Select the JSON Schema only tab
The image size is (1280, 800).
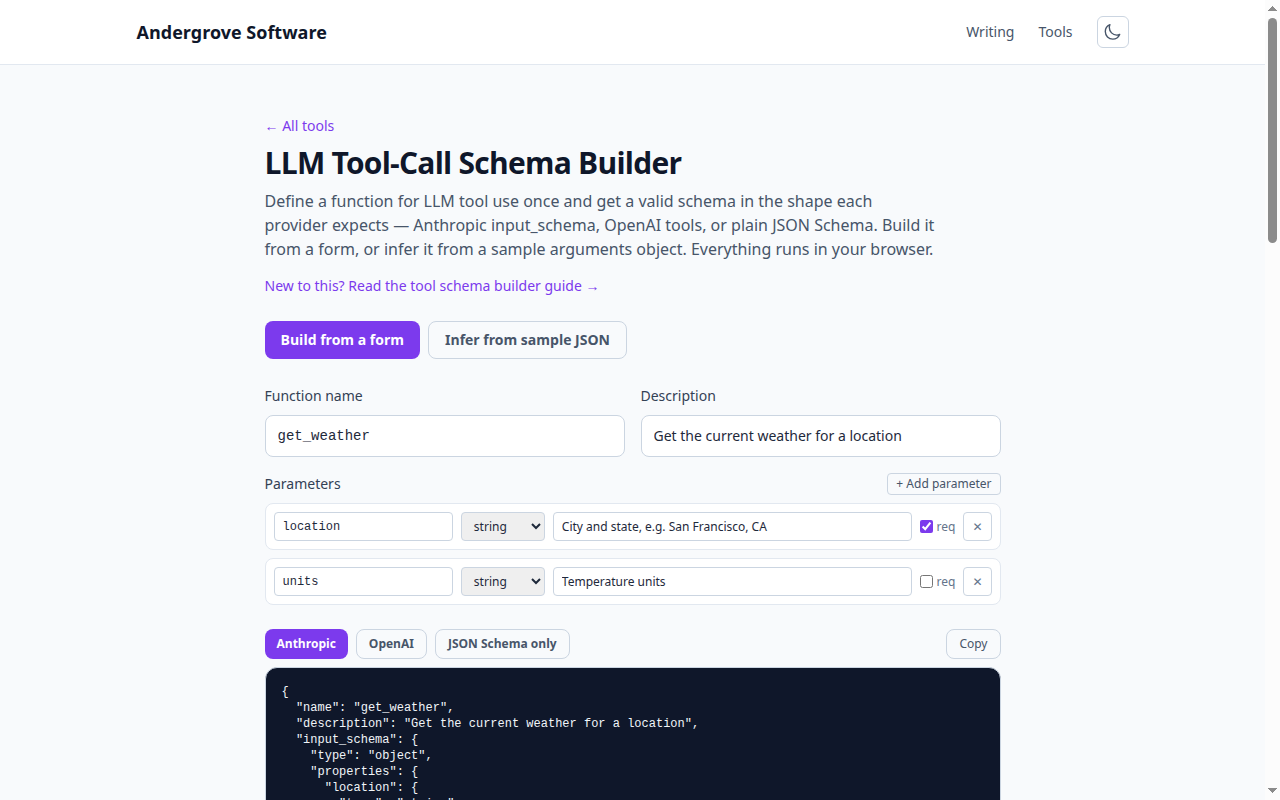click(x=502, y=644)
